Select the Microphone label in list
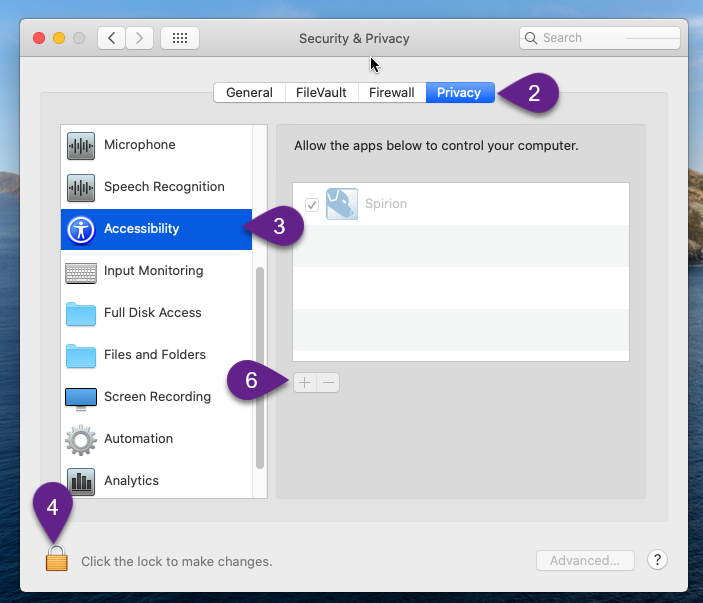 pos(139,145)
